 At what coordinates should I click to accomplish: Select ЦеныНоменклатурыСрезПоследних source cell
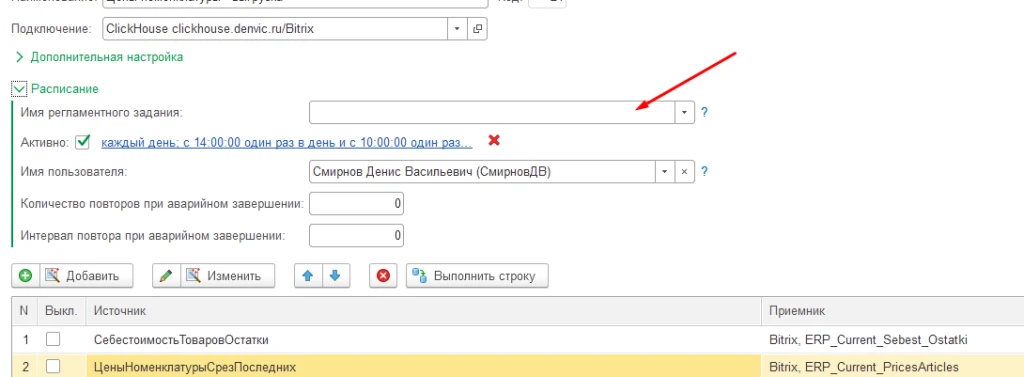coord(424,366)
